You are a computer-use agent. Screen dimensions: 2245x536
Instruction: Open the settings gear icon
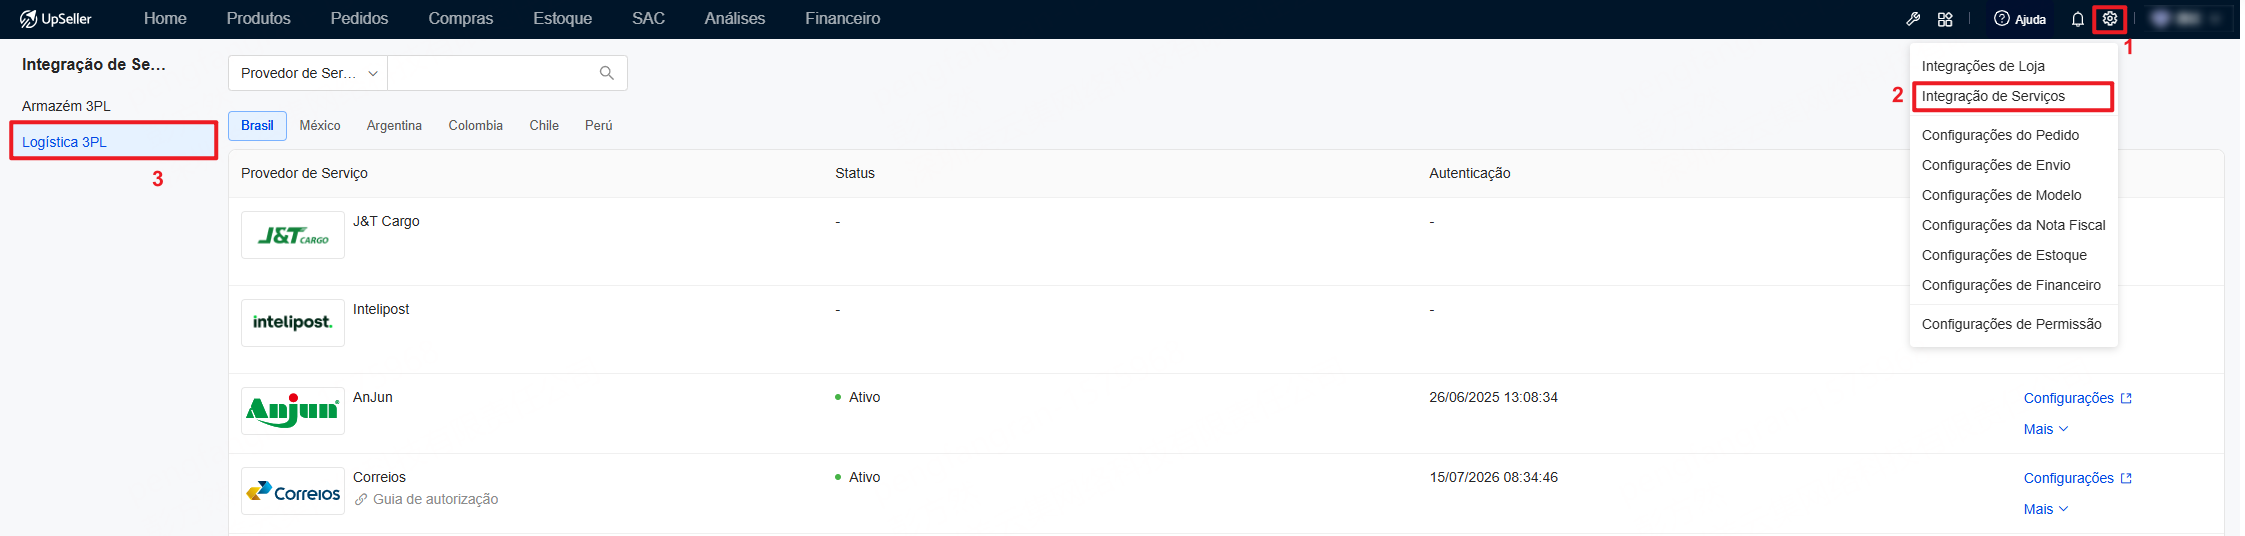2109,19
